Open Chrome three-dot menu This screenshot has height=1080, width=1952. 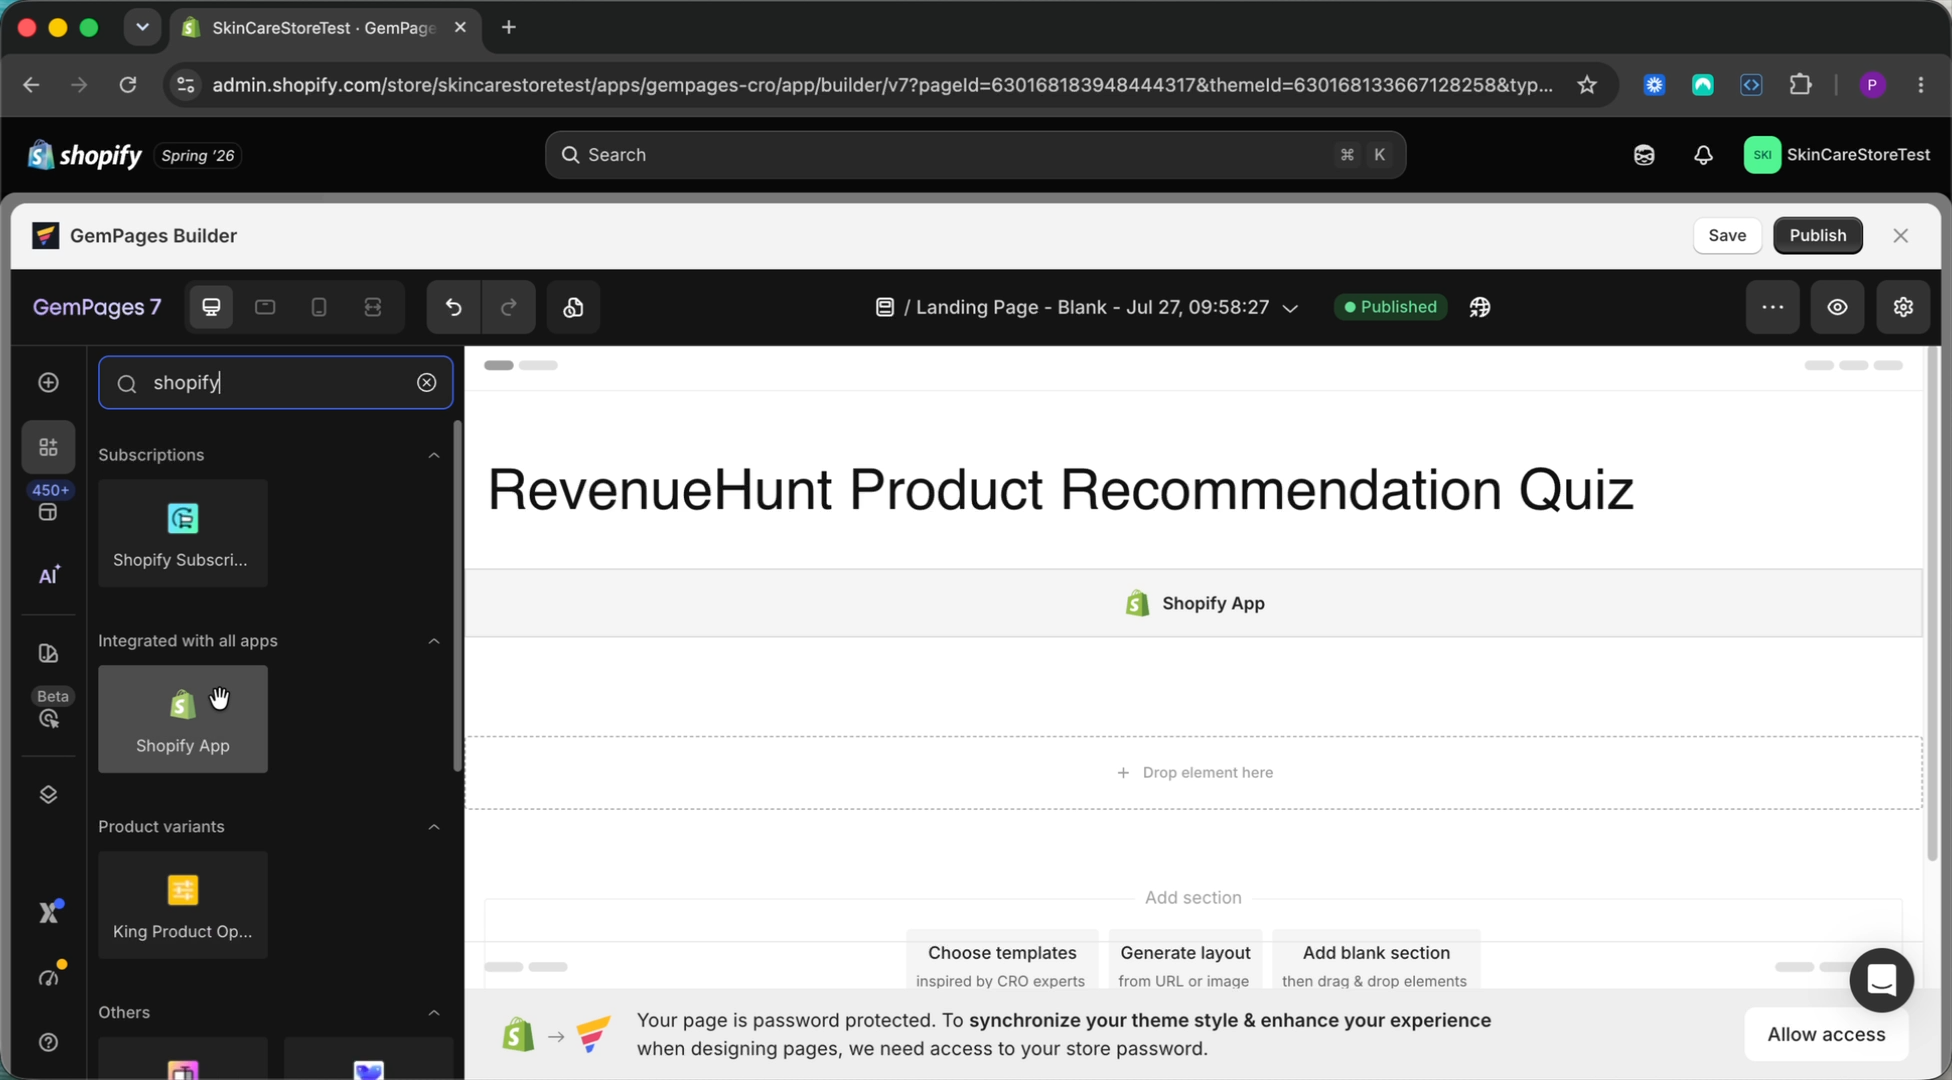click(1921, 85)
